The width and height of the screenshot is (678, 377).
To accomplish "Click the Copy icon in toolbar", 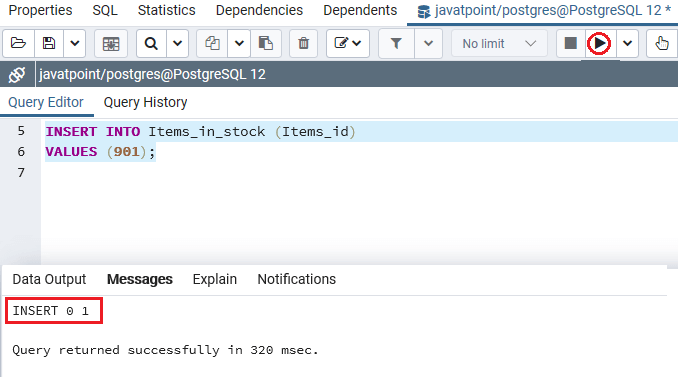I will point(212,43).
